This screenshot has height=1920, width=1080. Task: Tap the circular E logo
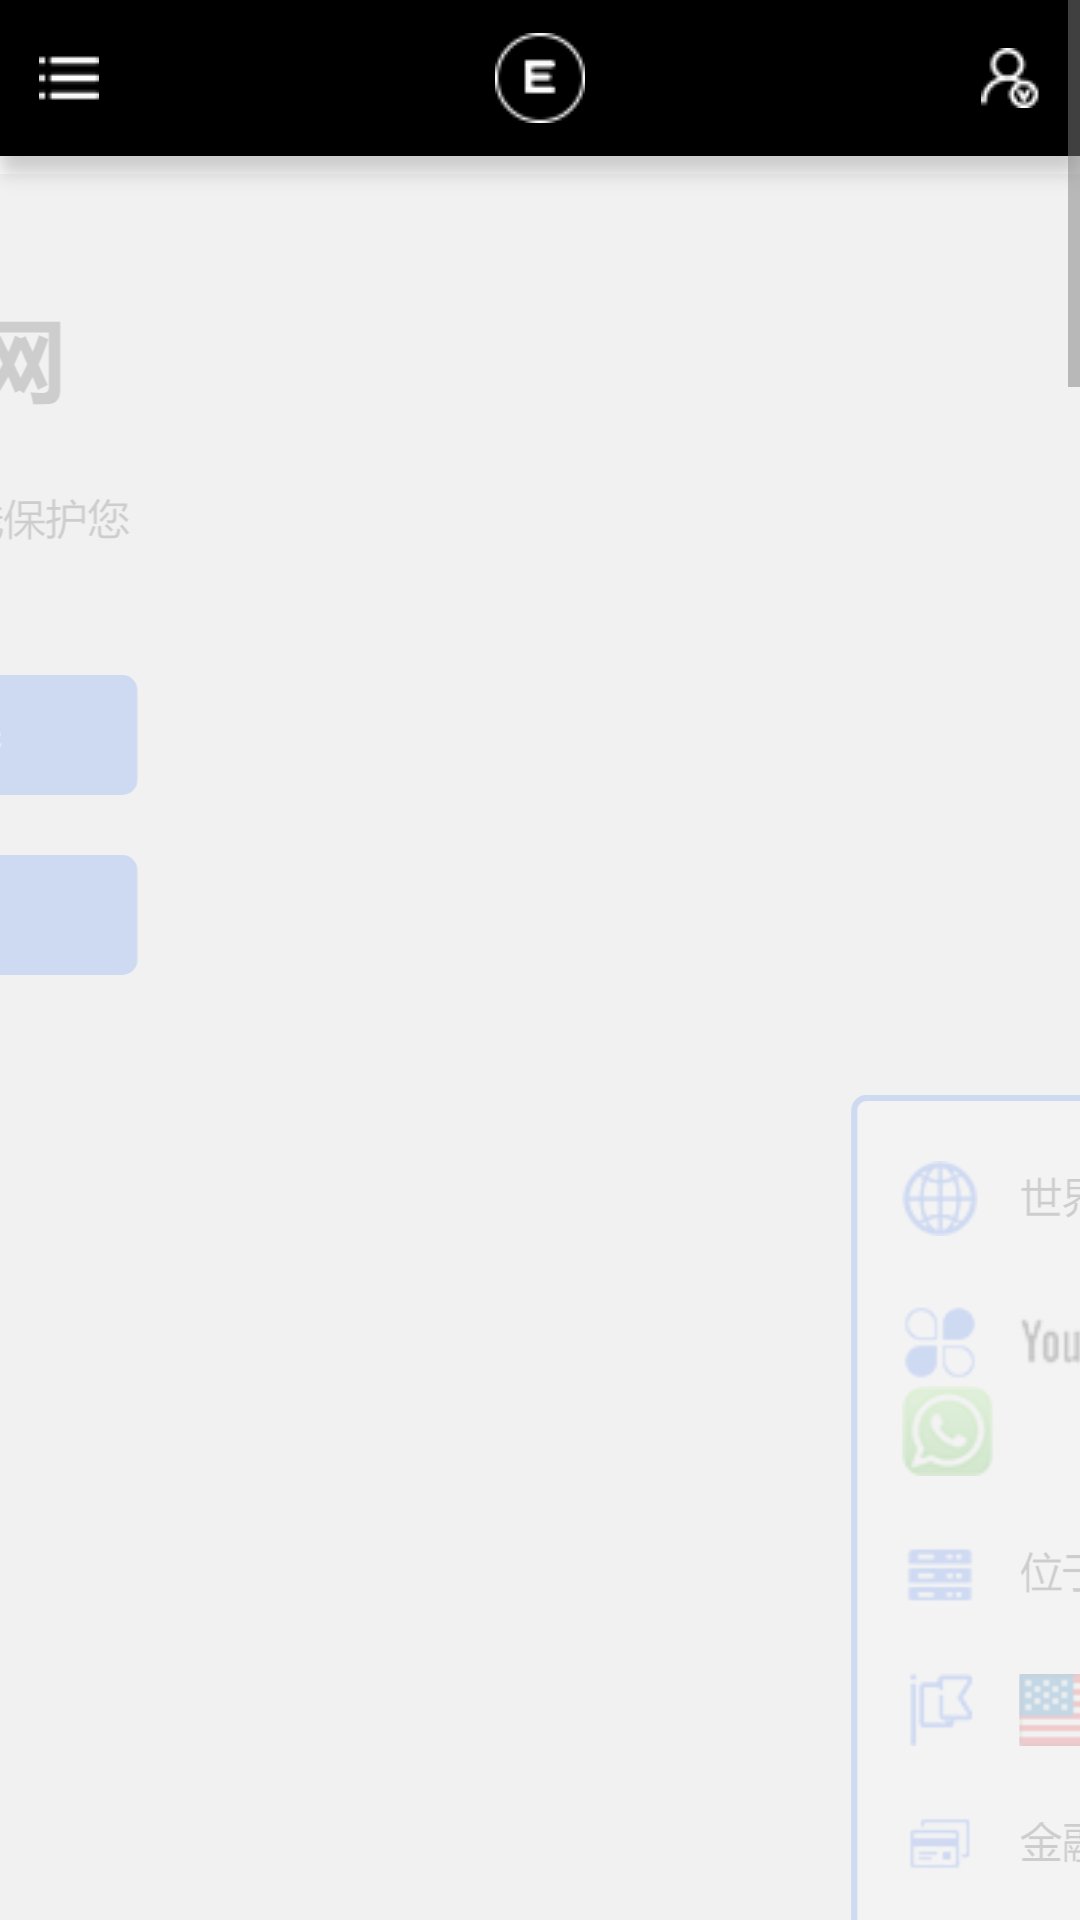point(540,78)
